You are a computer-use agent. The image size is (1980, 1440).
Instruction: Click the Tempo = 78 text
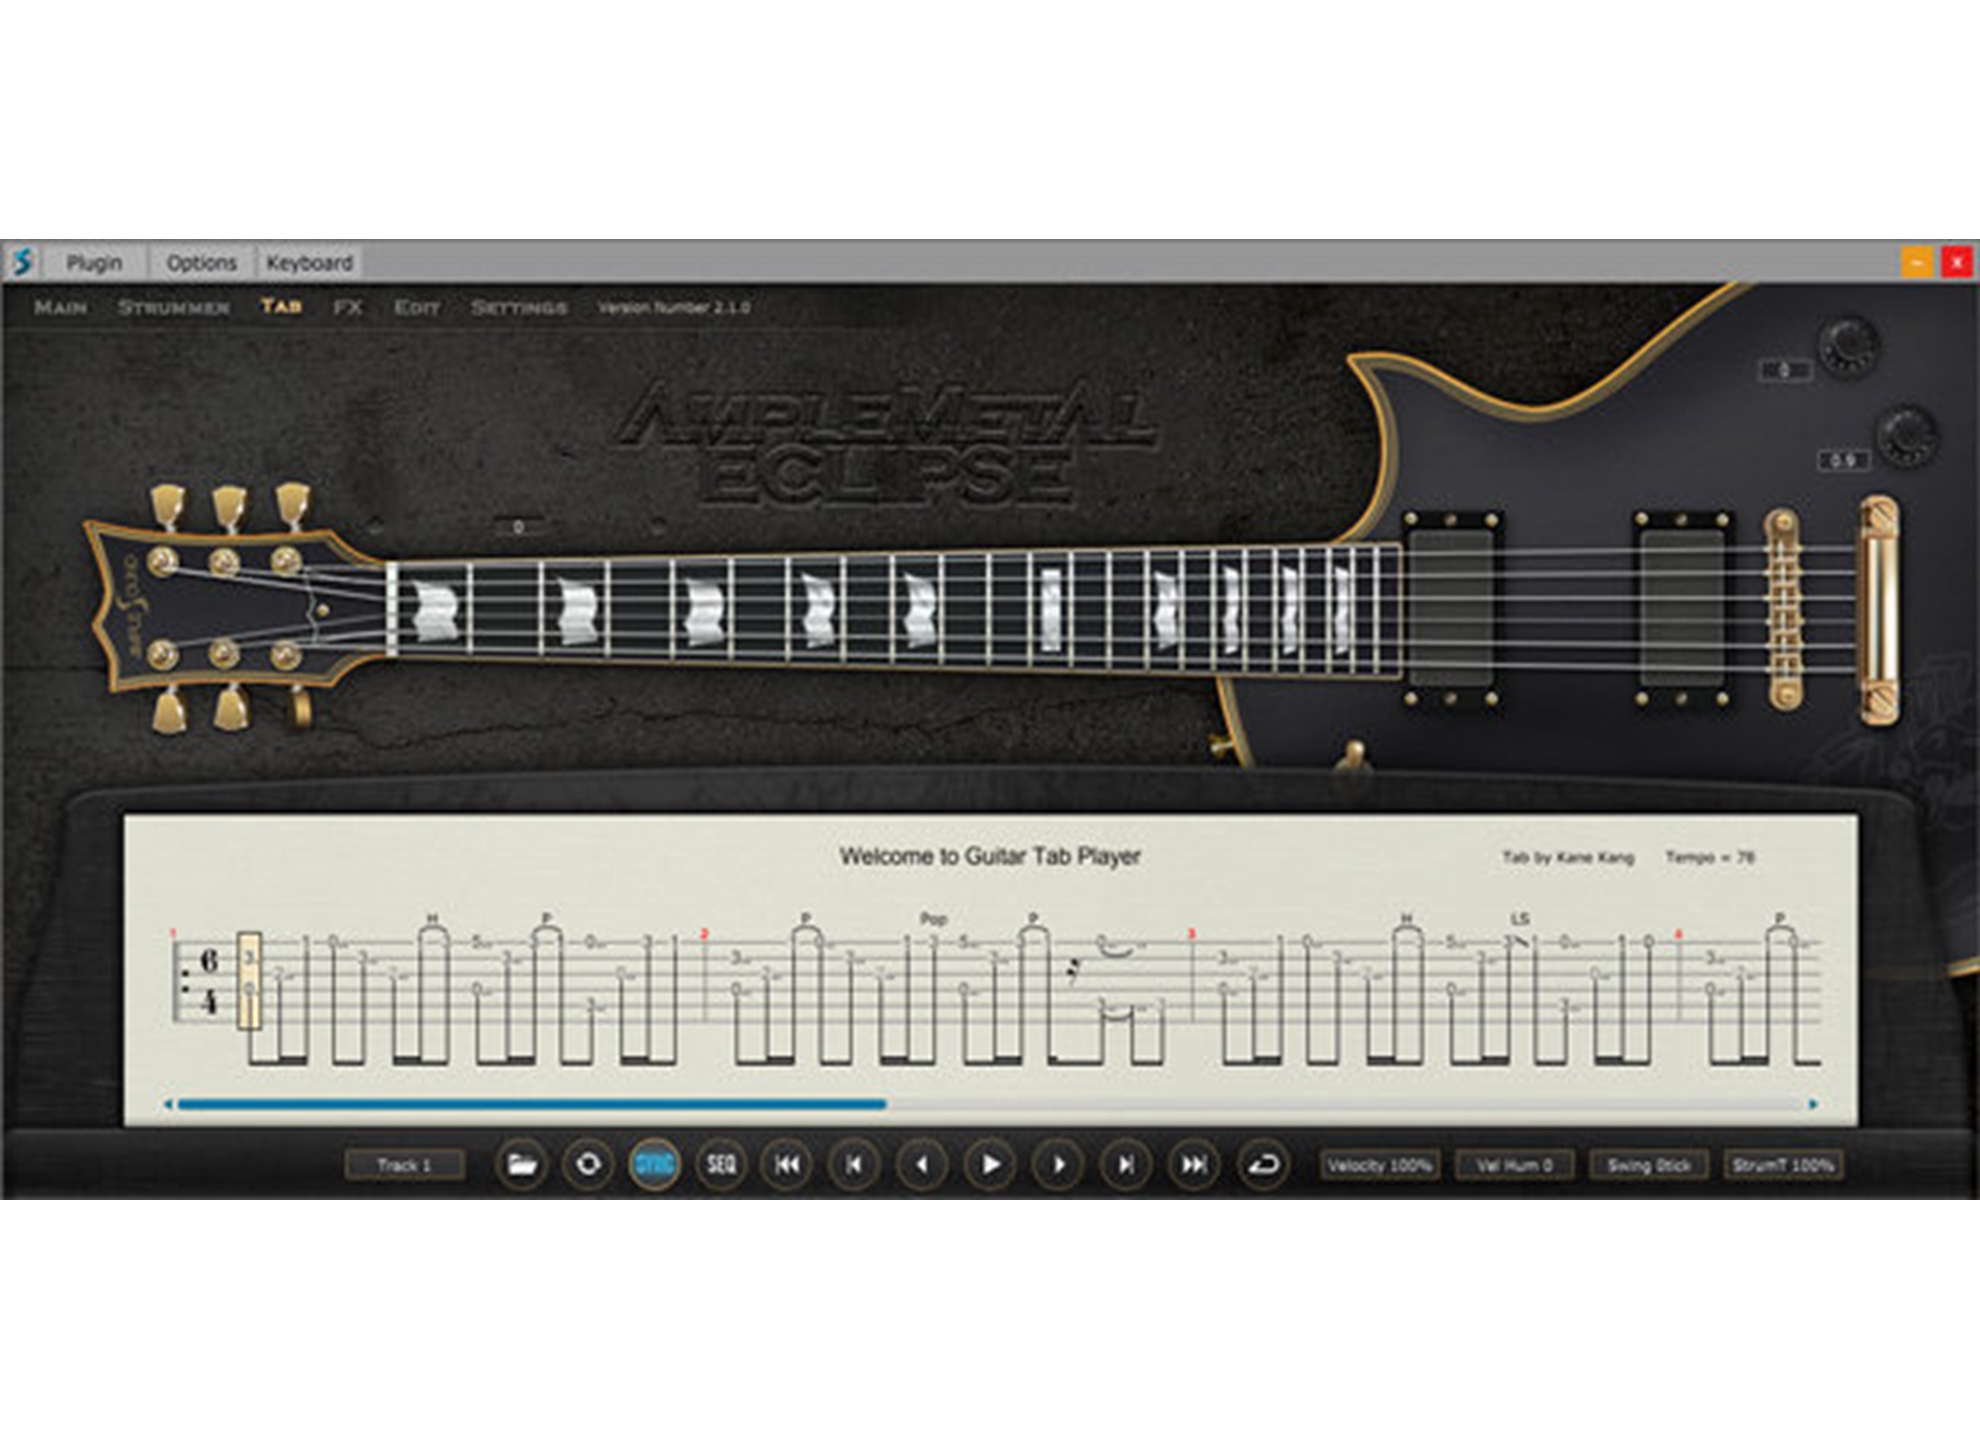click(1710, 857)
